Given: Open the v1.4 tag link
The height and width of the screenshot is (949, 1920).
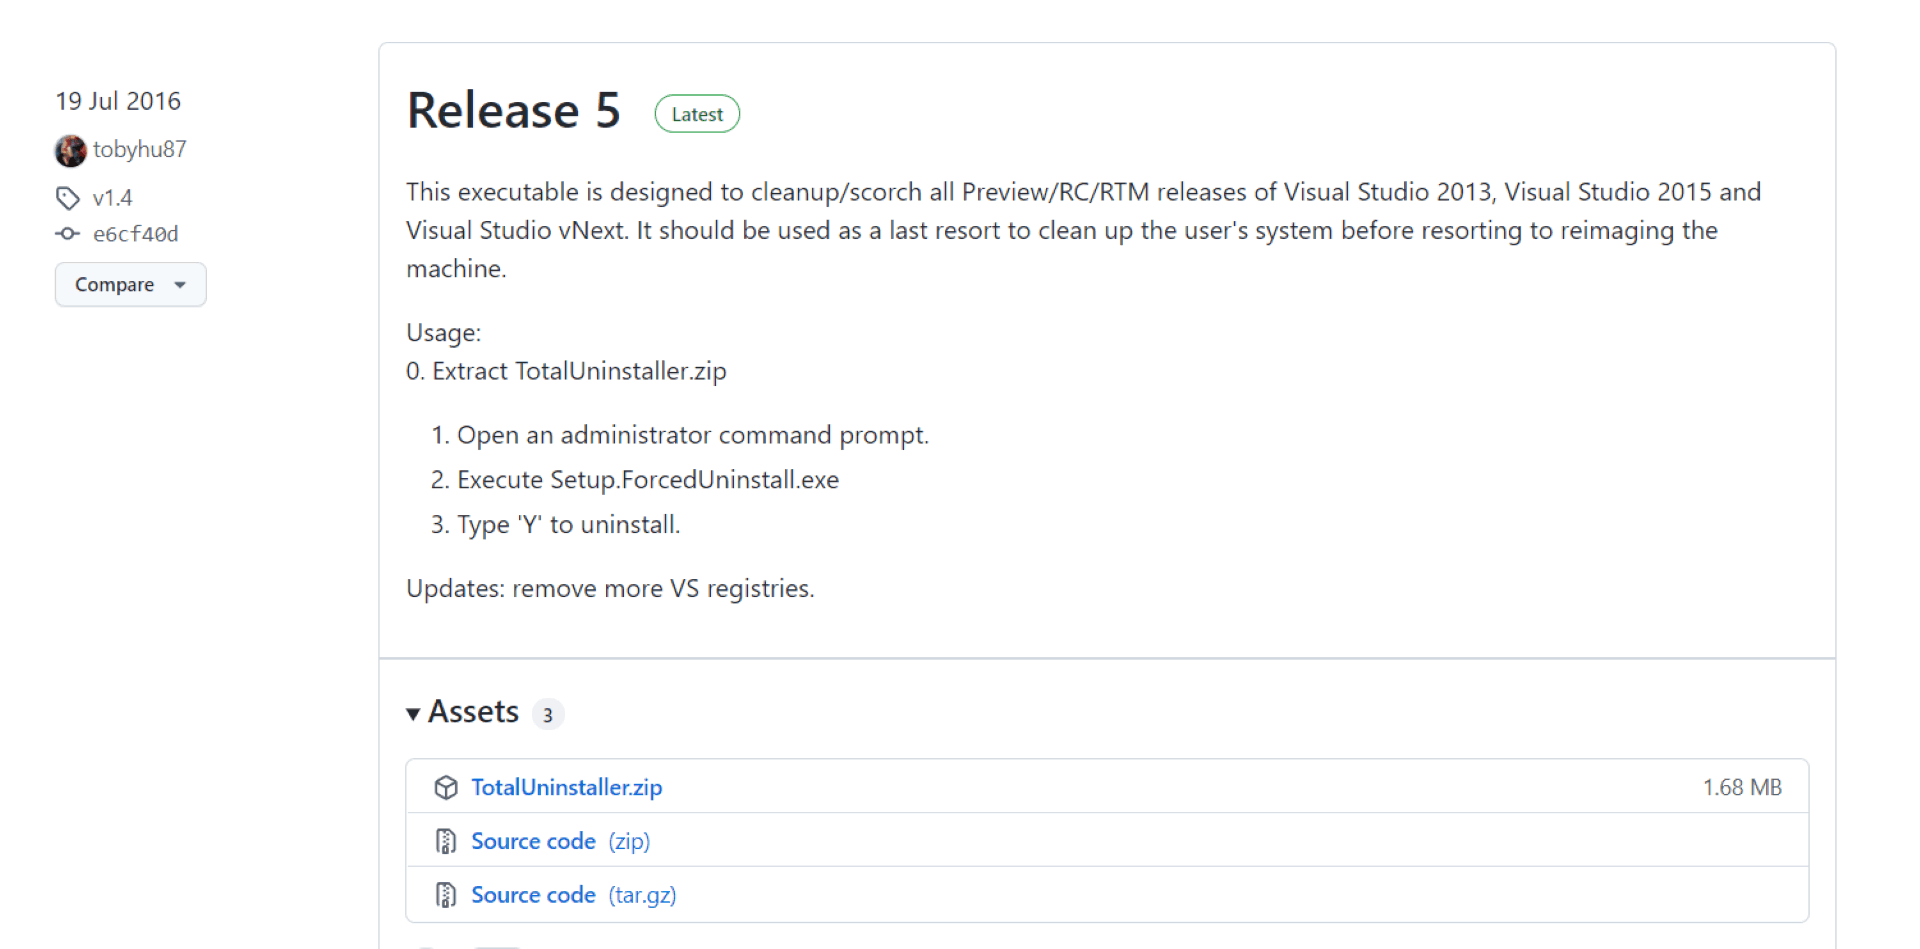Looking at the screenshot, I should pyautogui.click(x=112, y=198).
